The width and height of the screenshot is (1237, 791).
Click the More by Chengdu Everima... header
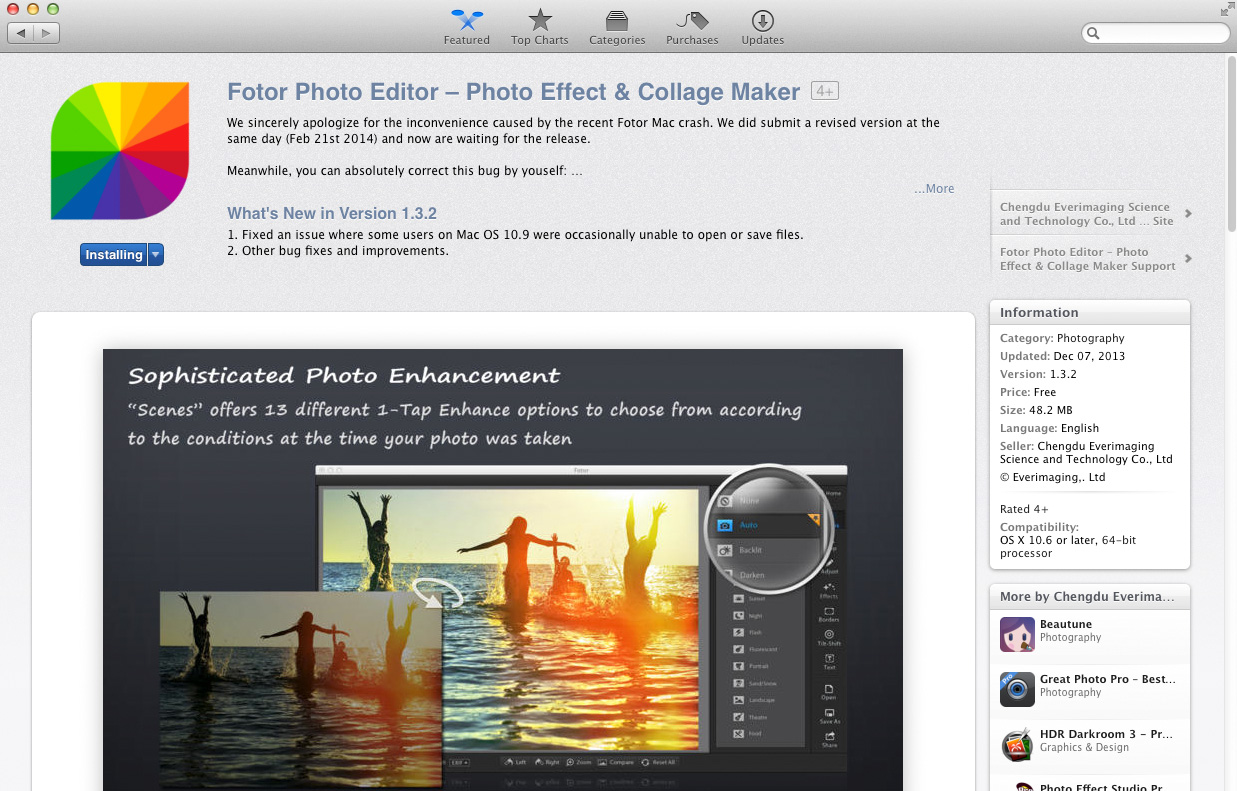[x=1090, y=597]
